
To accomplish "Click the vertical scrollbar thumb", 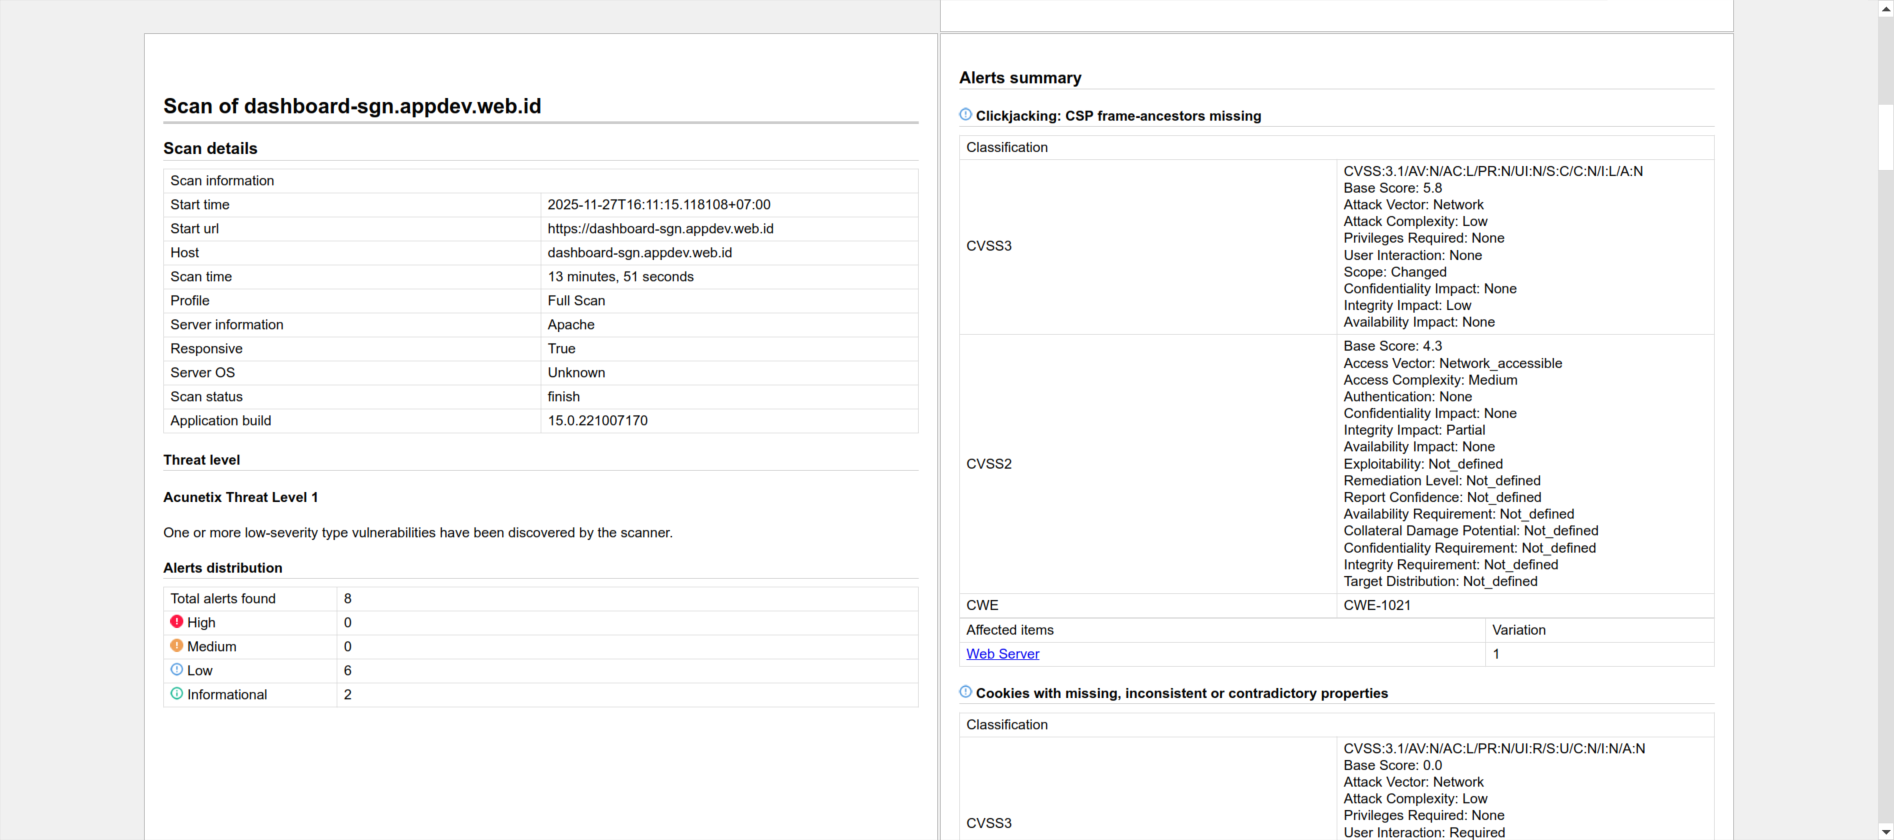I will pyautogui.click(x=1885, y=136).
